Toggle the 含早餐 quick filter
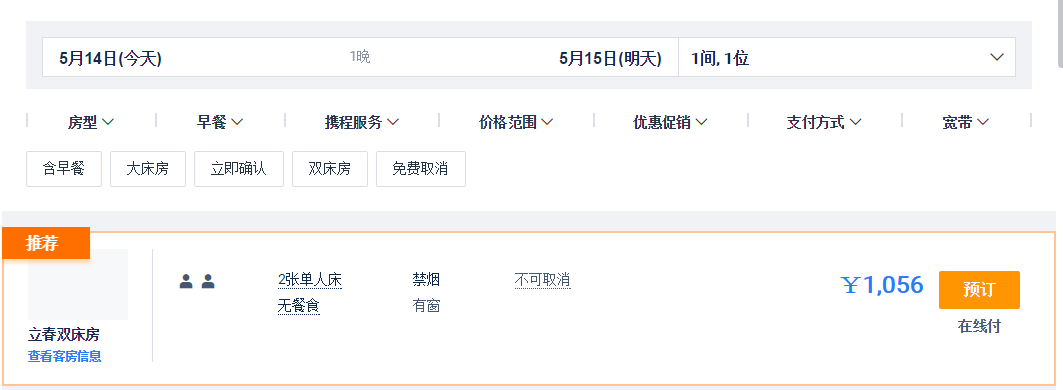The height and width of the screenshot is (390, 1063). coord(64,169)
